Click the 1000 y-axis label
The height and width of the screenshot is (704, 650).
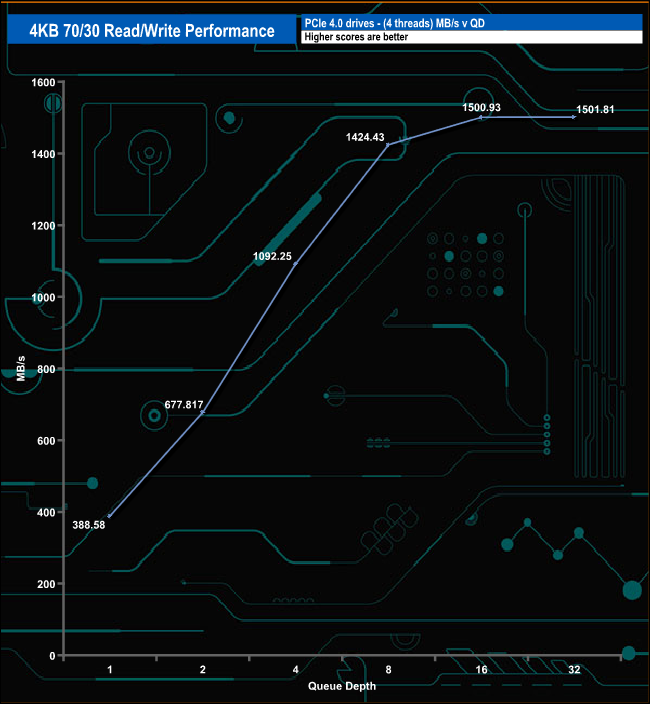click(43, 298)
